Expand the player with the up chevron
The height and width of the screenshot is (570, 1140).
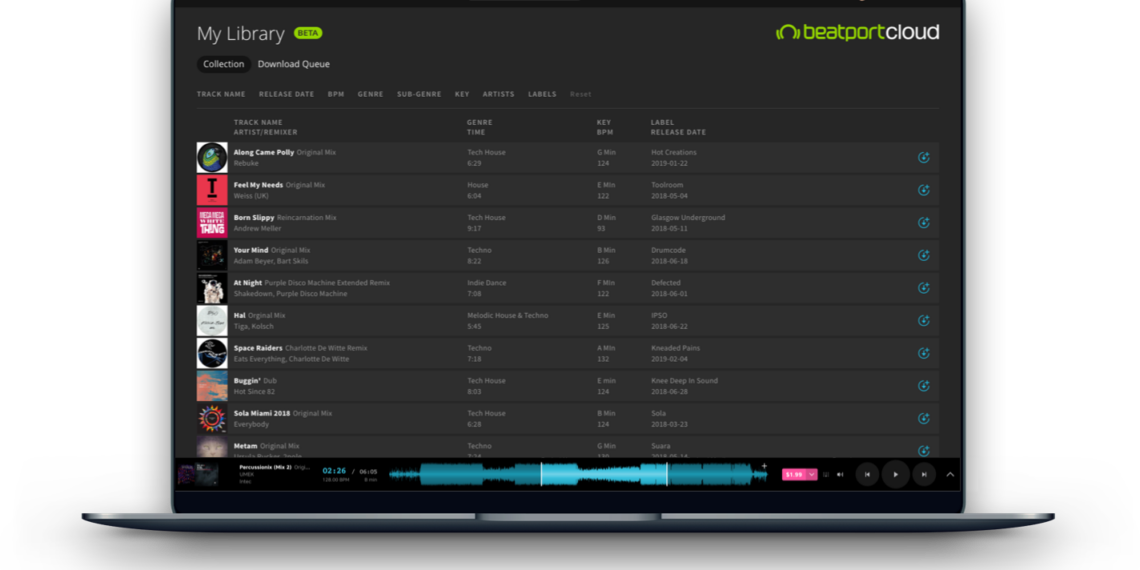coord(950,474)
